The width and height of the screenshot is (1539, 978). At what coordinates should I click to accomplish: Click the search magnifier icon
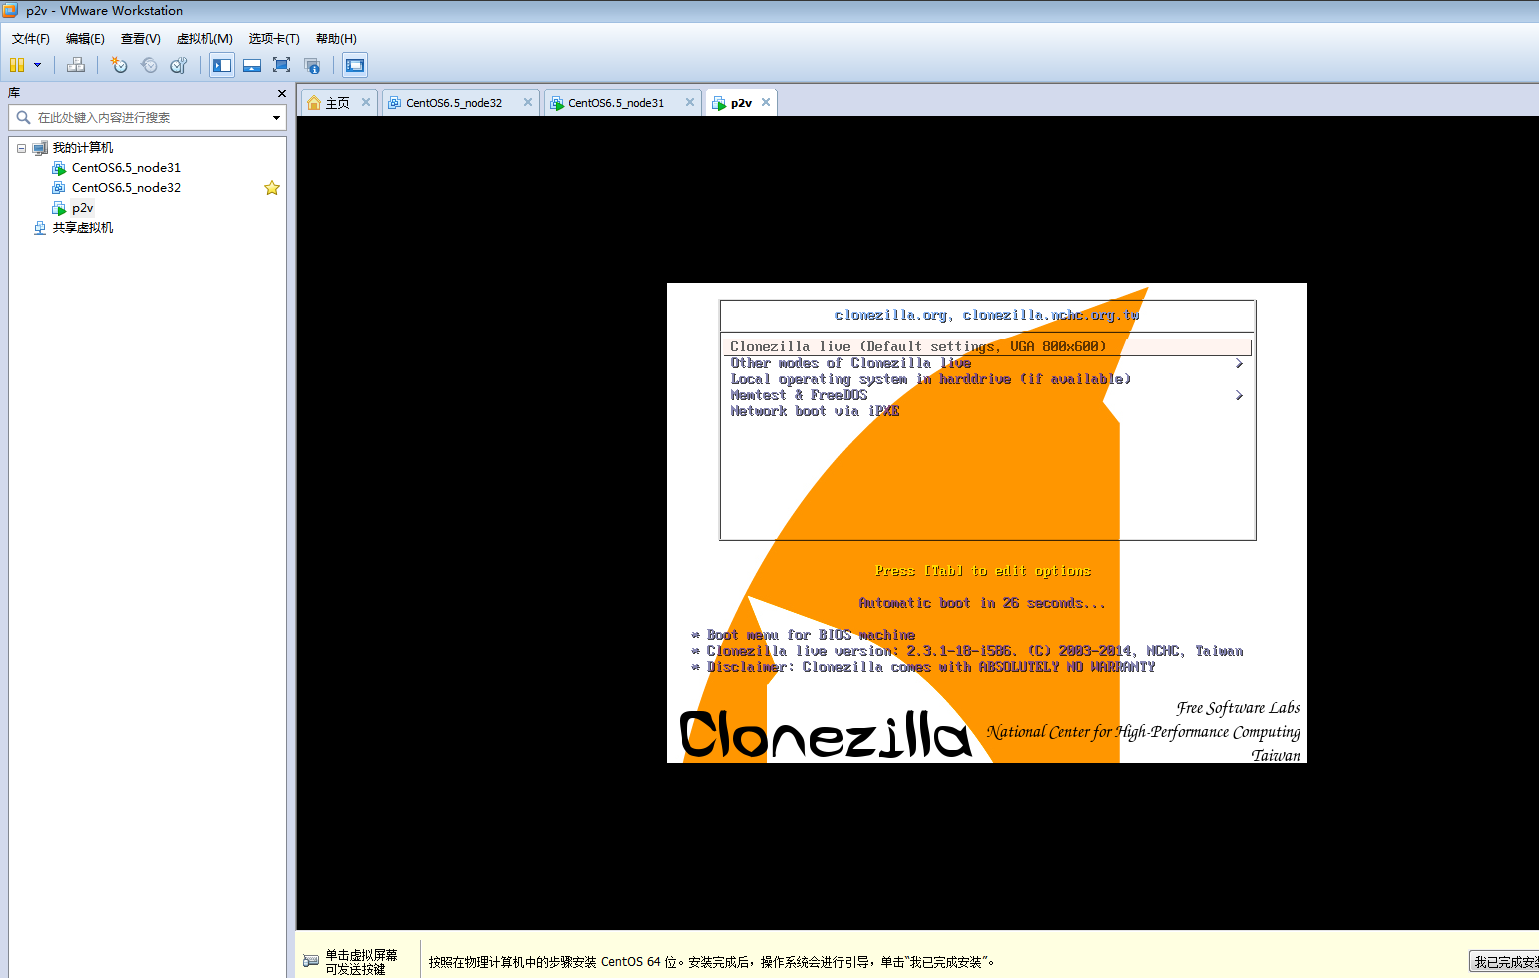(x=23, y=118)
